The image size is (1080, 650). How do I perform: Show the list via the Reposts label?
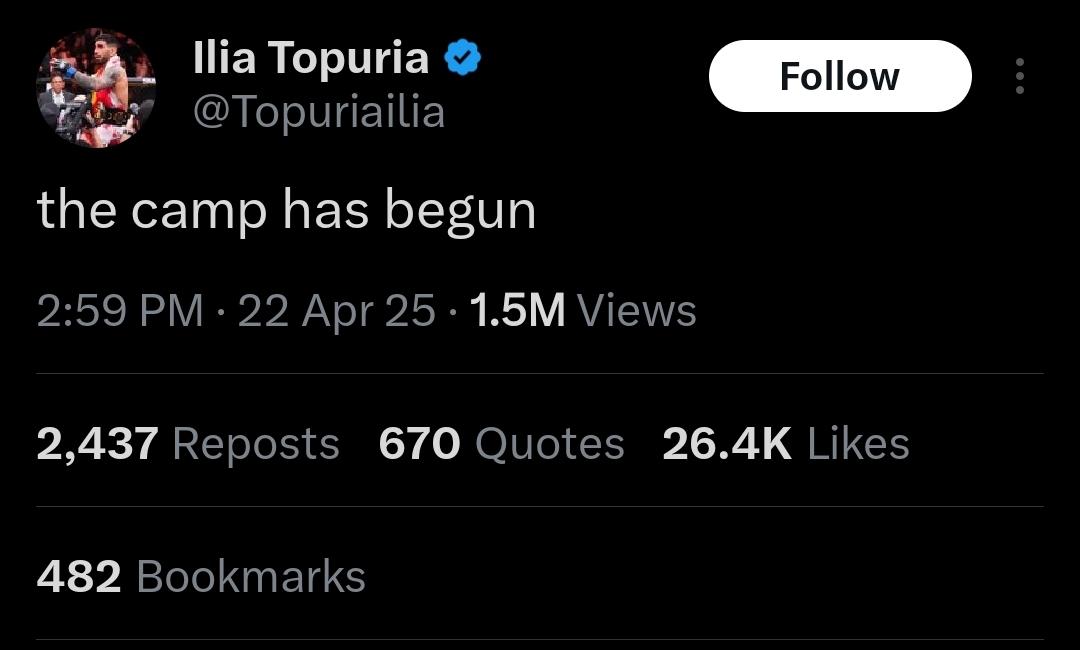click(256, 445)
